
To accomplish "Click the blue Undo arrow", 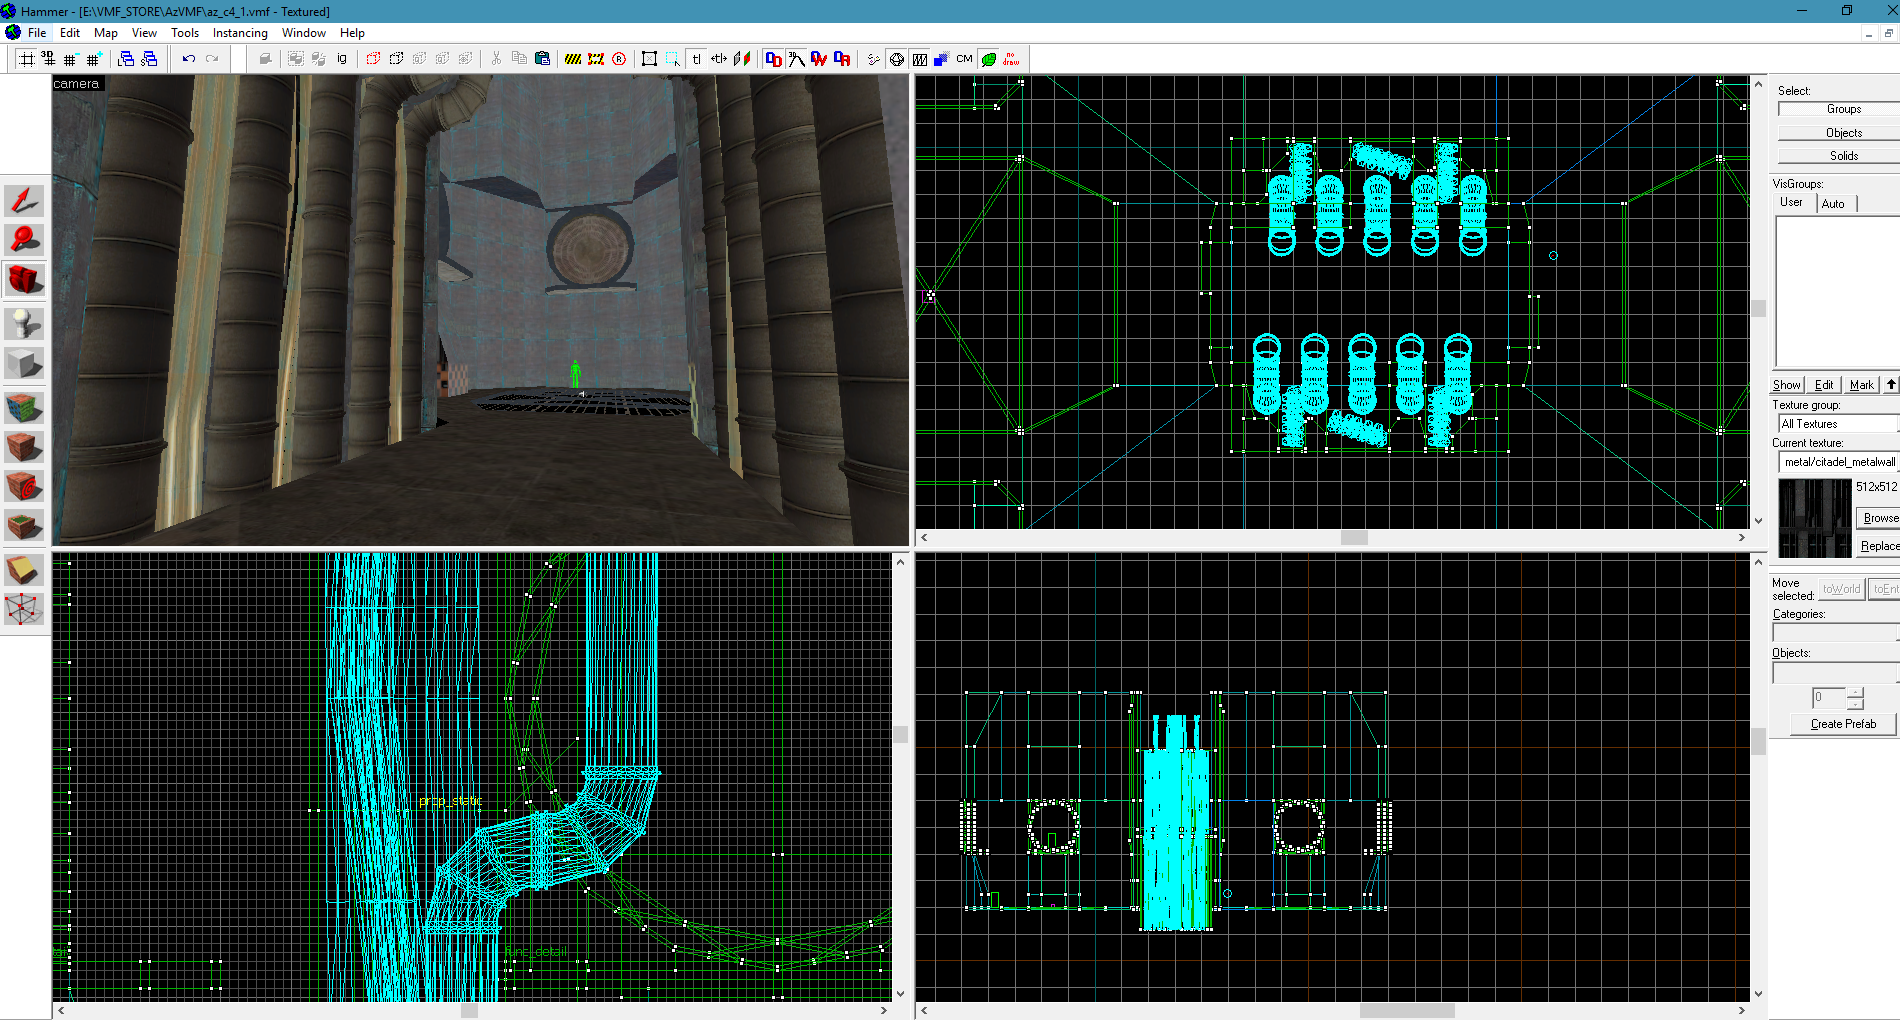I will (188, 59).
